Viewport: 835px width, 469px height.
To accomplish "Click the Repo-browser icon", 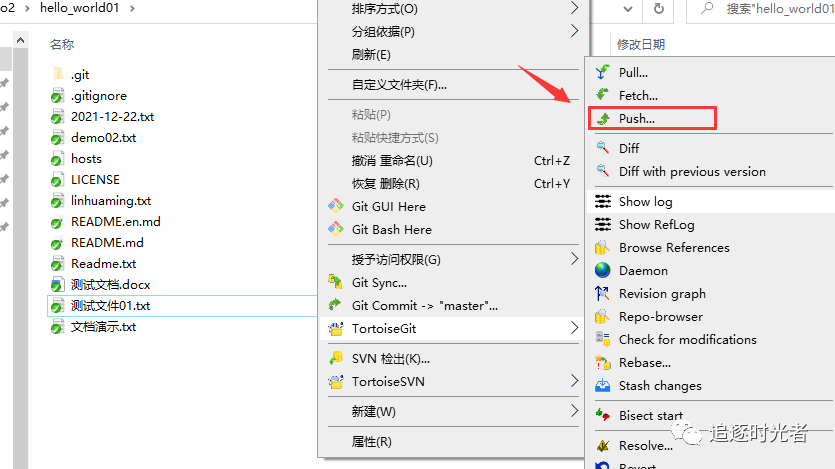I will (603, 316).
